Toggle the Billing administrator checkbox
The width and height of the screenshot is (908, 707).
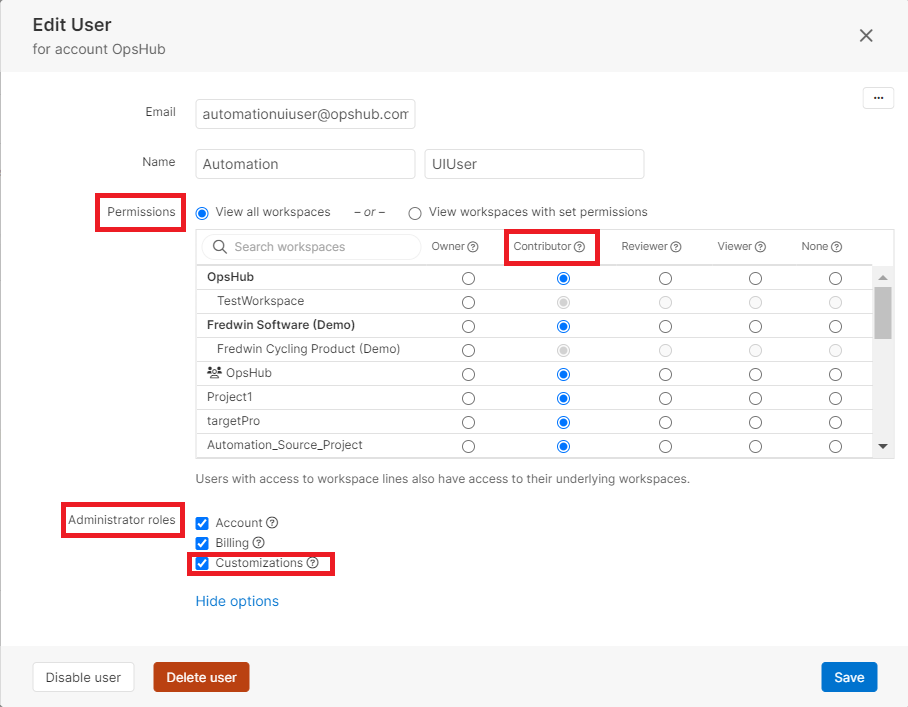click(202, 543)
